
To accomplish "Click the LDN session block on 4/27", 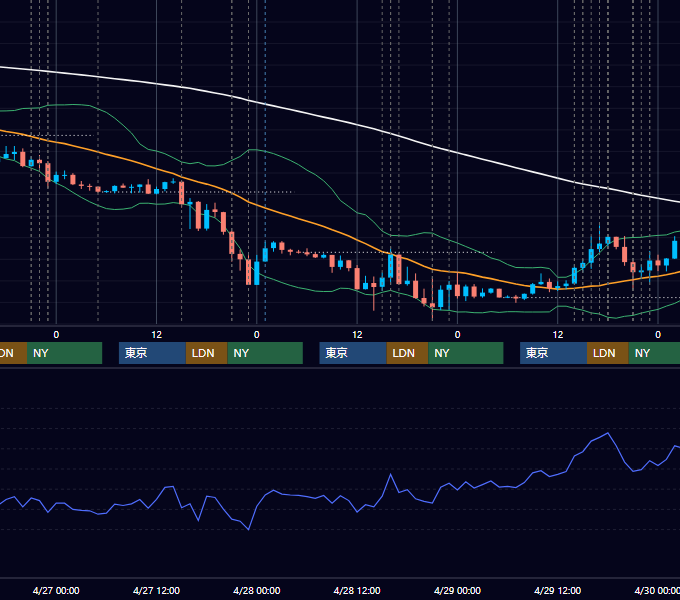I will tap(206, 353).
